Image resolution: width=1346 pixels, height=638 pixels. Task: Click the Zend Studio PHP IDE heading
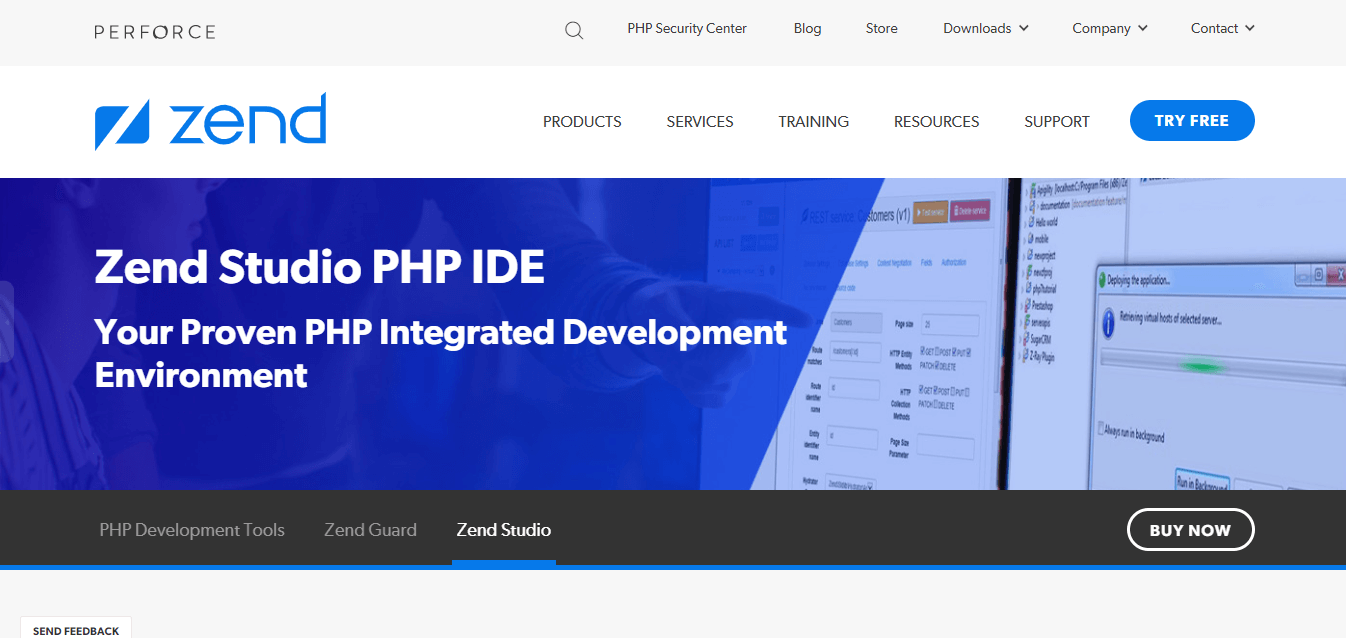(x=320, y=267)
